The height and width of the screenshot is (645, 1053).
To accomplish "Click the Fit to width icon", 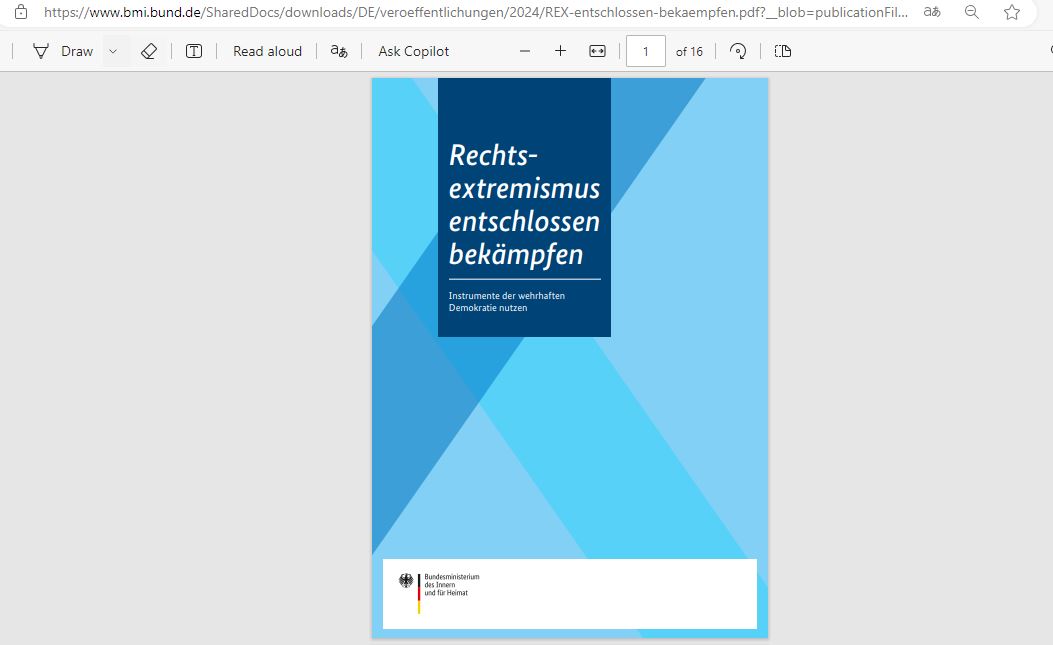I will click(x=597, y=51).
